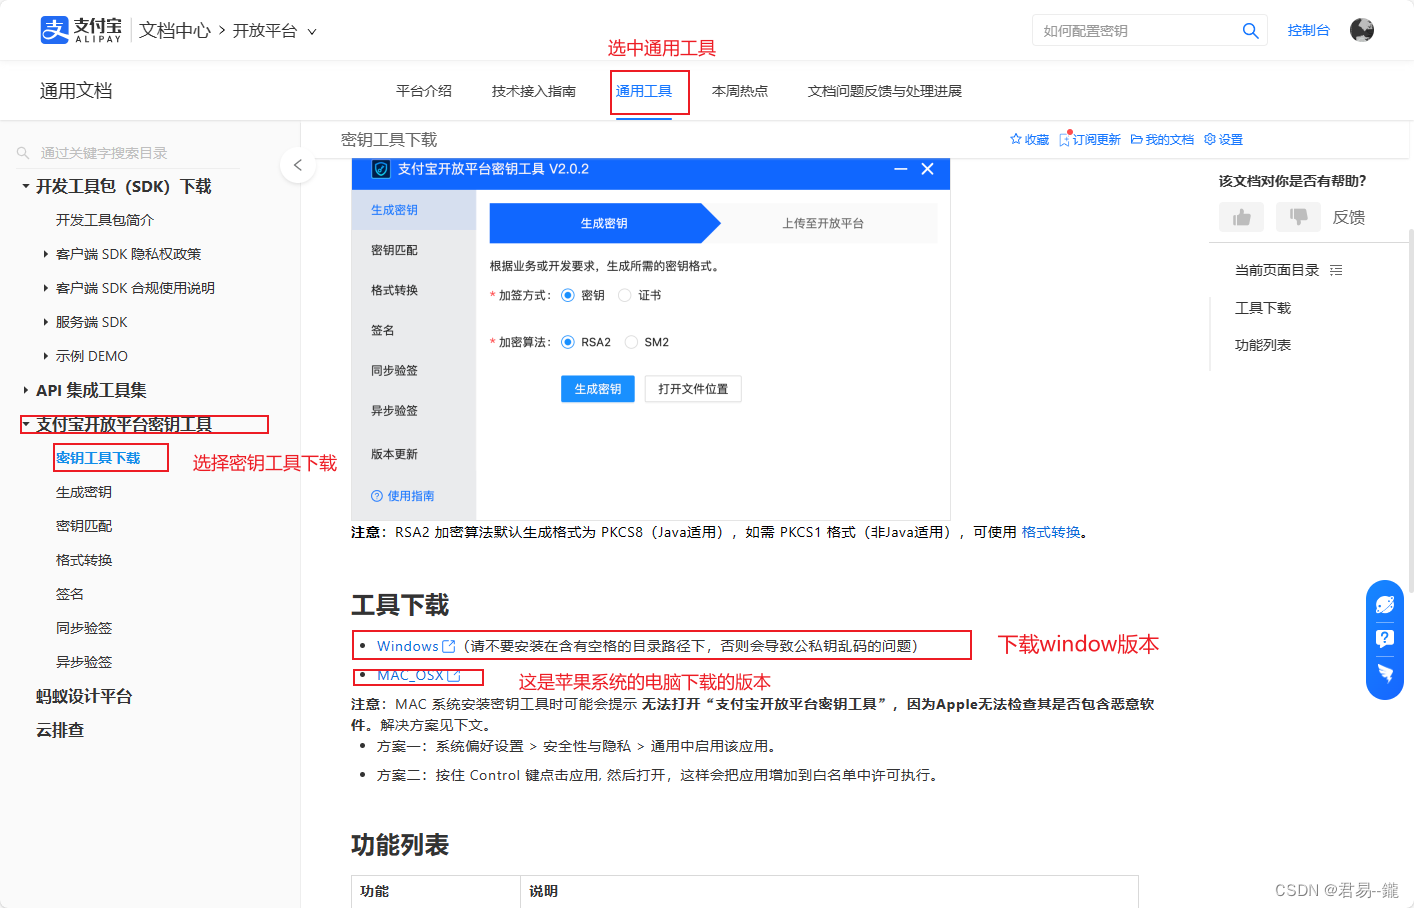Click 反馈 feedback link
The height and width of the screenshot is (908, 1414).
tap(1349, 217)
